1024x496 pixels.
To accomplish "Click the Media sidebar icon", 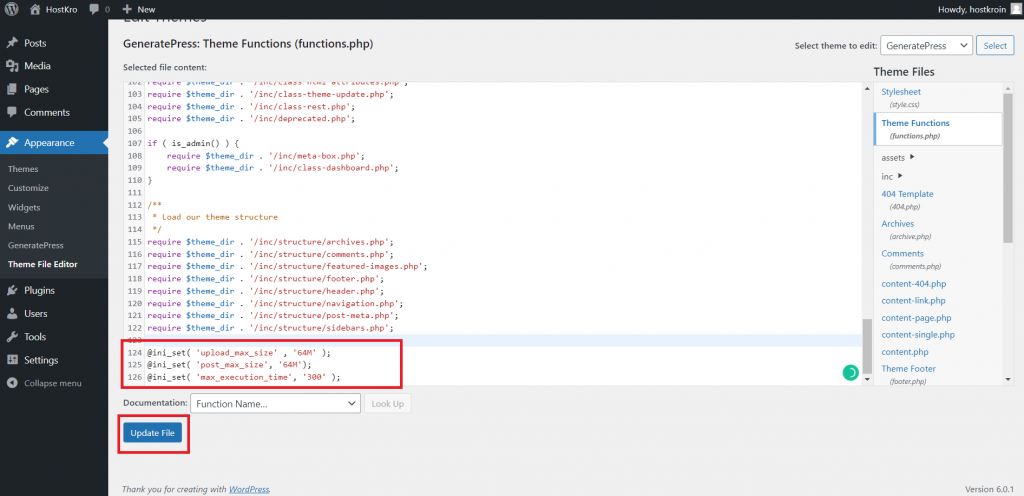I will (x=12, y=66).
